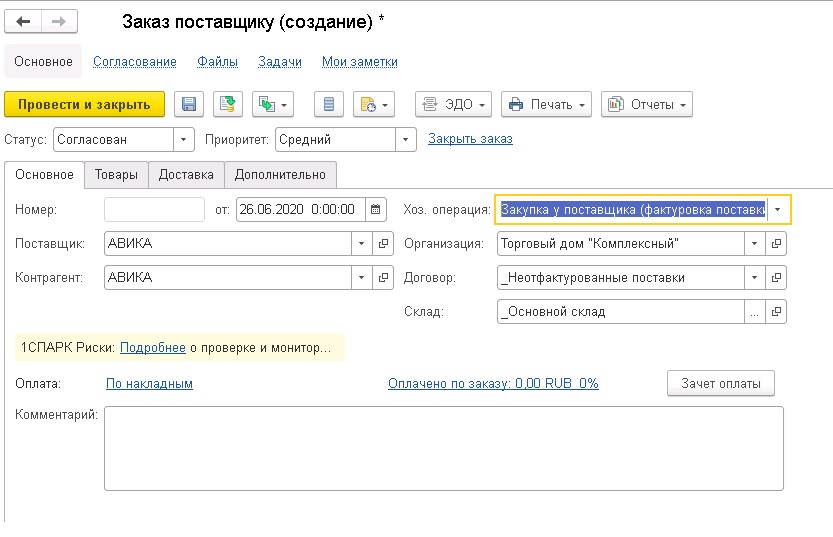This screenshot has height=537, width=833.
Task: Open the Контрагент record via the open icon
Action: point(383,278)
